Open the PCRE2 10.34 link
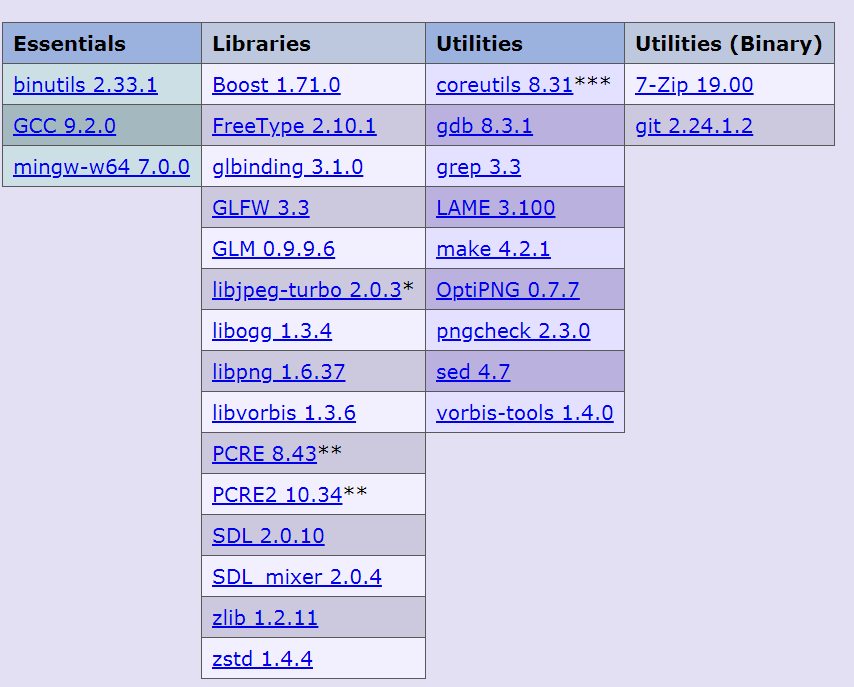The height and width of the screenshot is (687, 854). [x=277, y=495]
